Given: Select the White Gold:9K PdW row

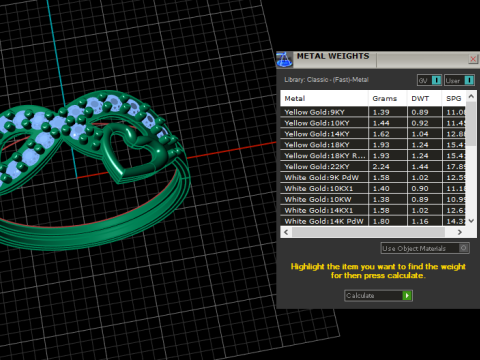Looking at the screenshot, I should 373,178.
